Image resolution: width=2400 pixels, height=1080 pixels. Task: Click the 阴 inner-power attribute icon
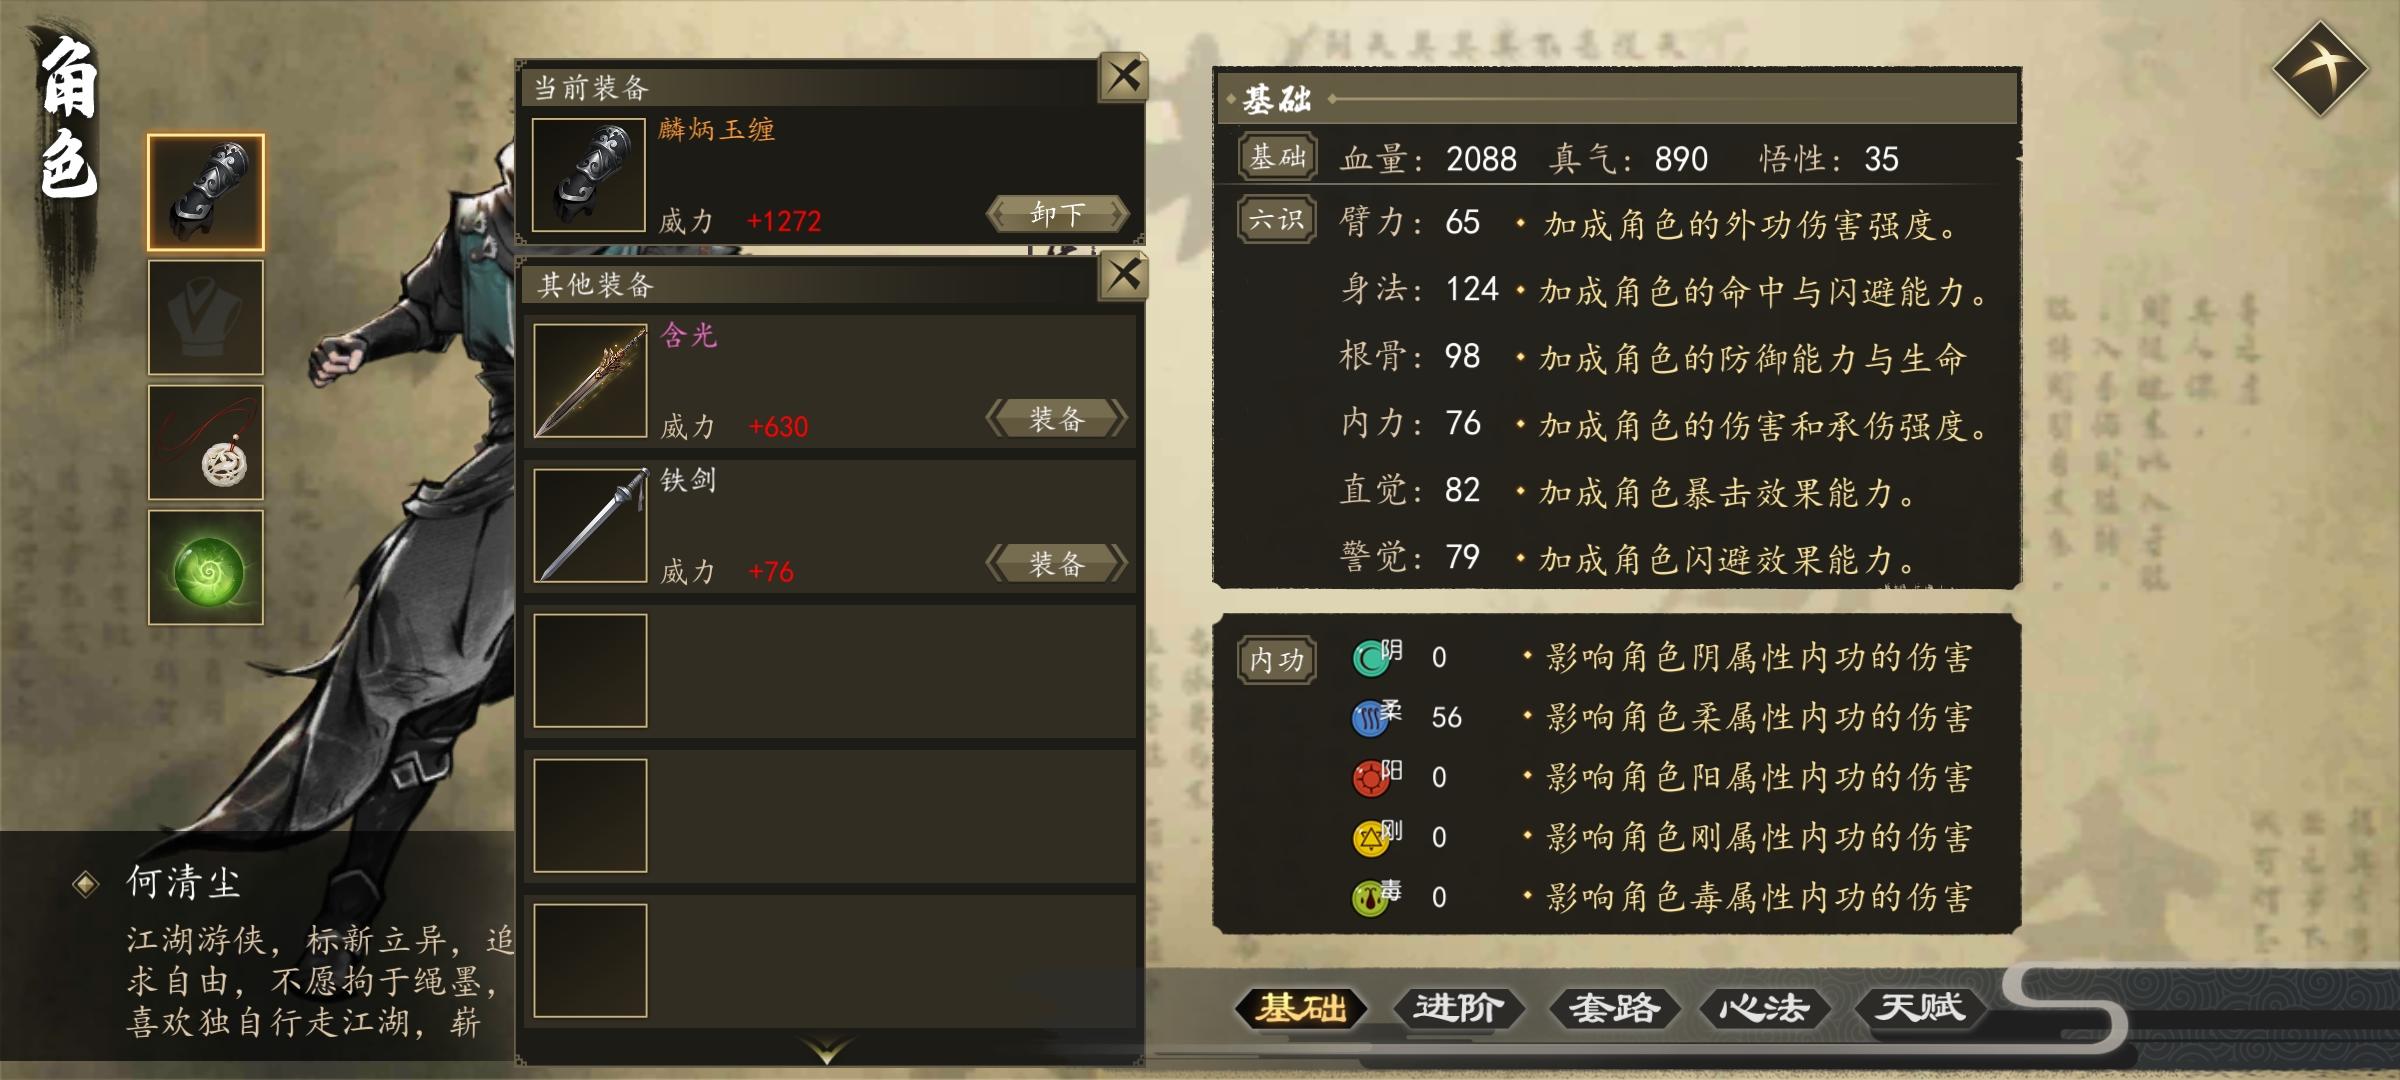(1371, 658)
